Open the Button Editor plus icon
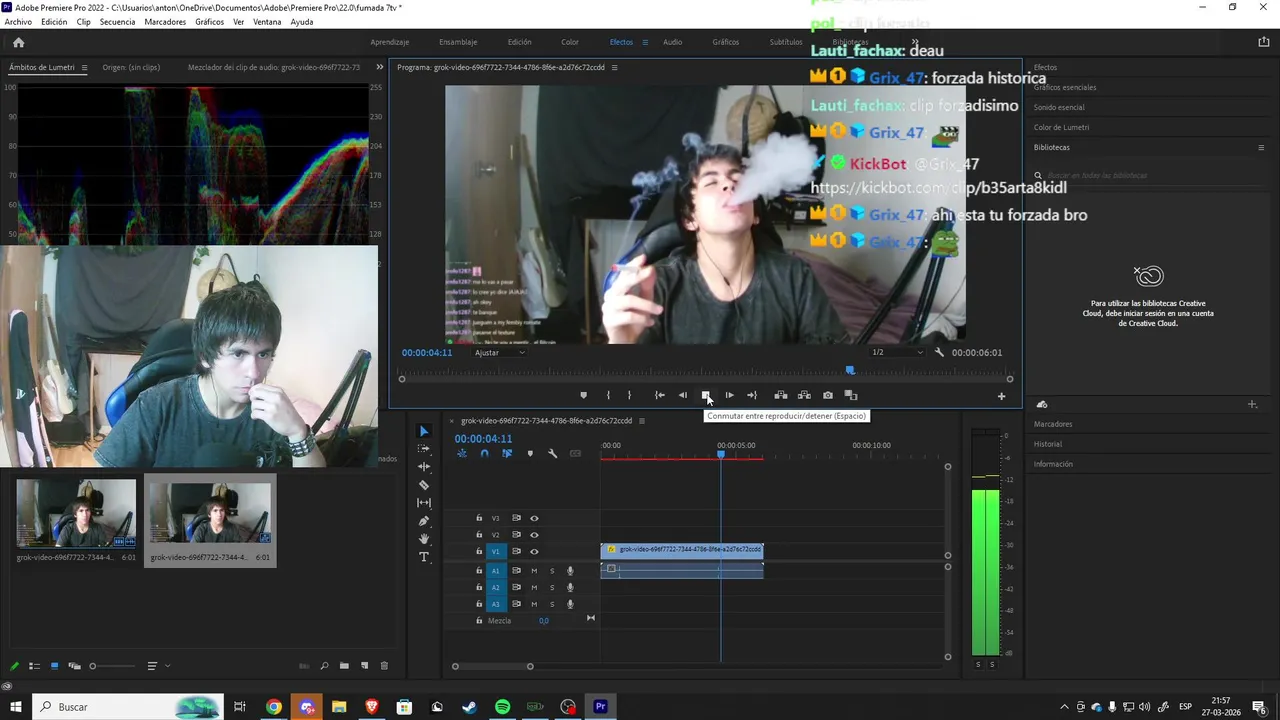 click(1001, 396)
